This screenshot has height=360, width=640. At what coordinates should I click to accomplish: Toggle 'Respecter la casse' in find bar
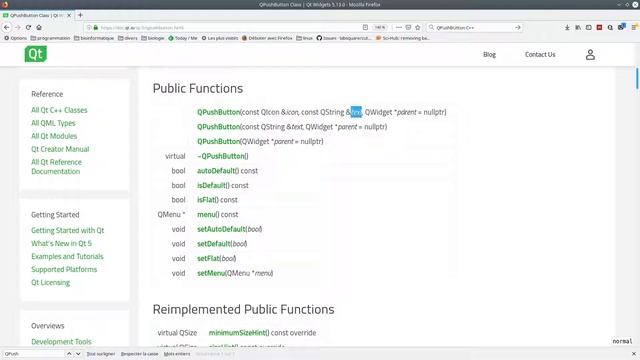139,354
